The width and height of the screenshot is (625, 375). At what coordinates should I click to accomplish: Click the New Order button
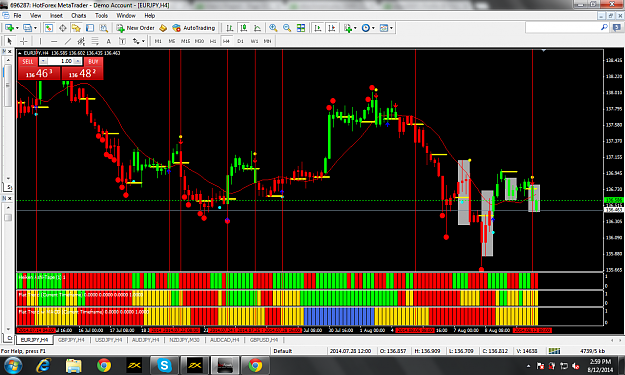[x=136, y=28]
